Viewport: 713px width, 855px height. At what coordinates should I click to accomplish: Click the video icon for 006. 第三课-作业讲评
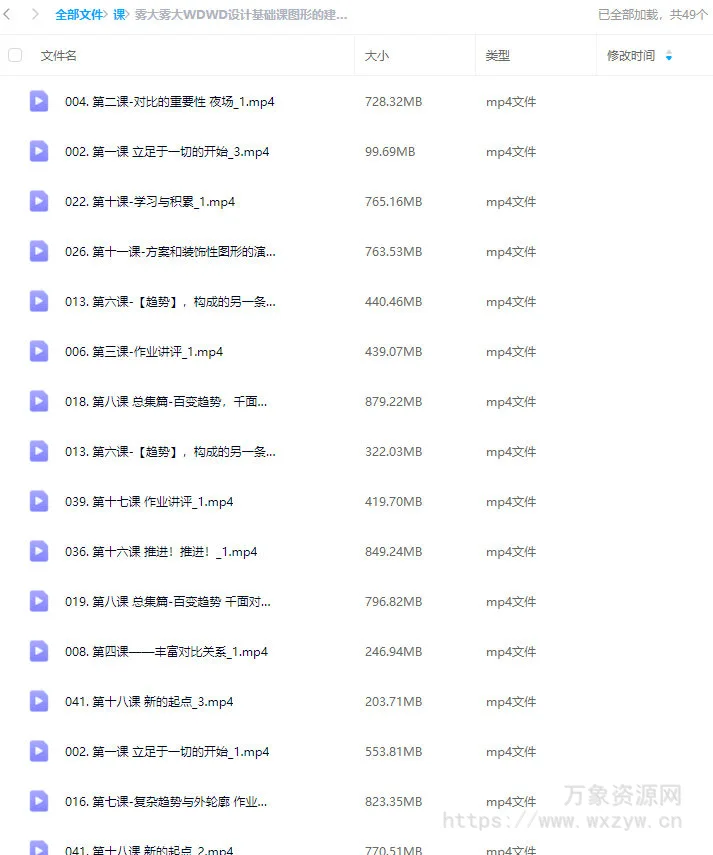39,351
